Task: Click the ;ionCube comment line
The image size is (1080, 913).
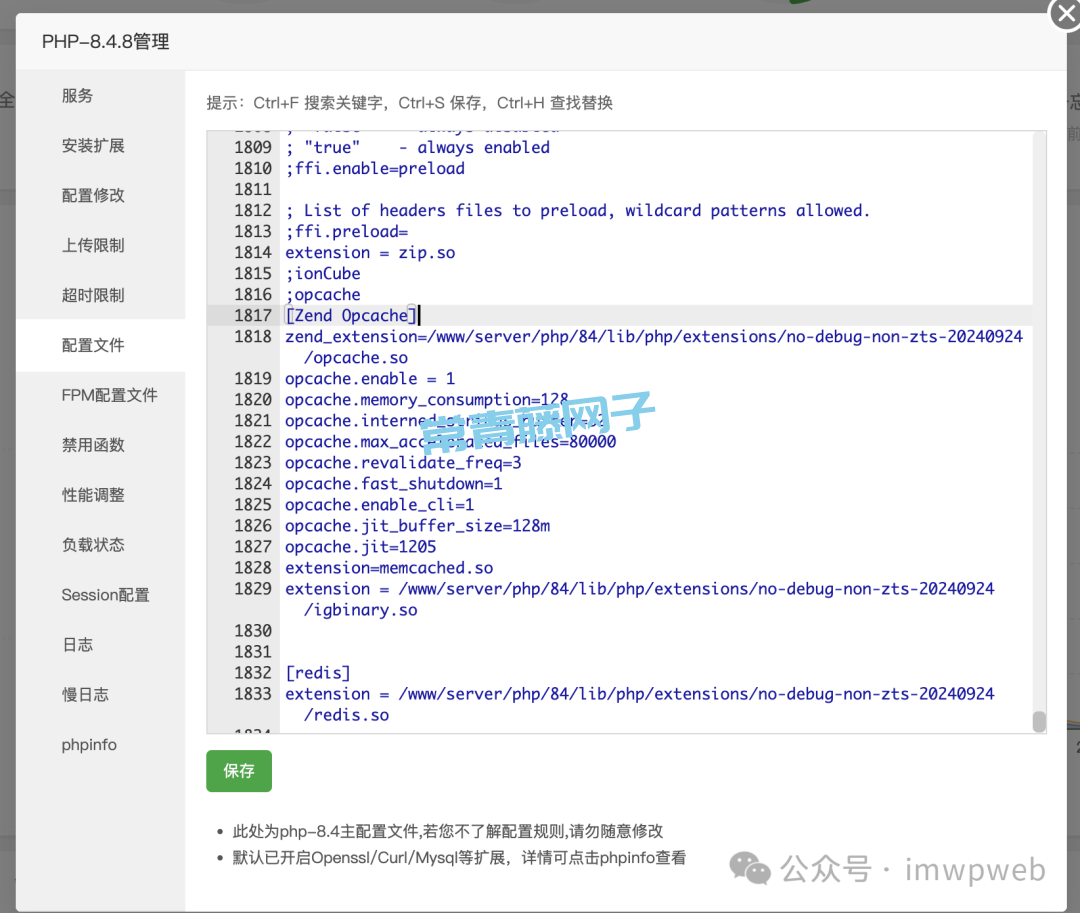Action: pyautogui.click(x=323, y=273)
